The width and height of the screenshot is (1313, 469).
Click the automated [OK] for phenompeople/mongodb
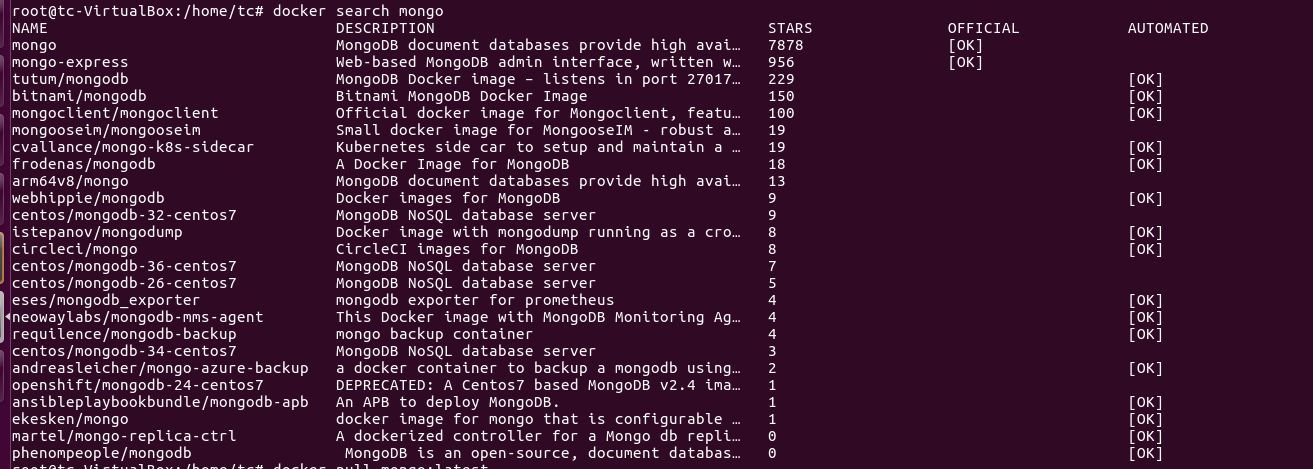tap(1145, 453)
